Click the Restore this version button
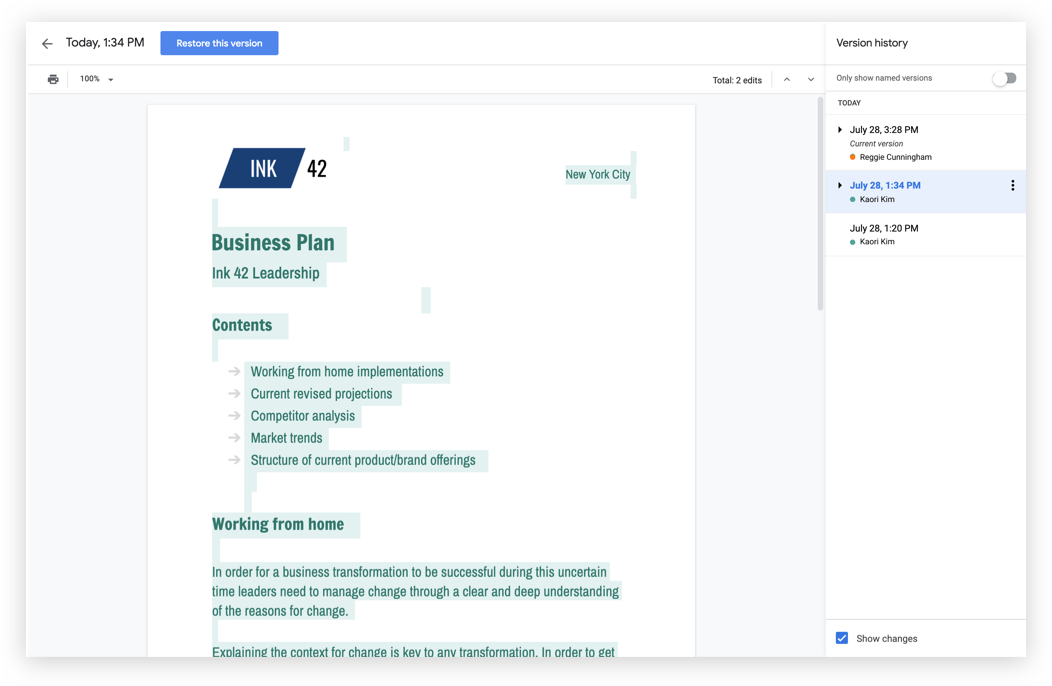Viewport: 1052px width, 686px height. pos(219,43)
